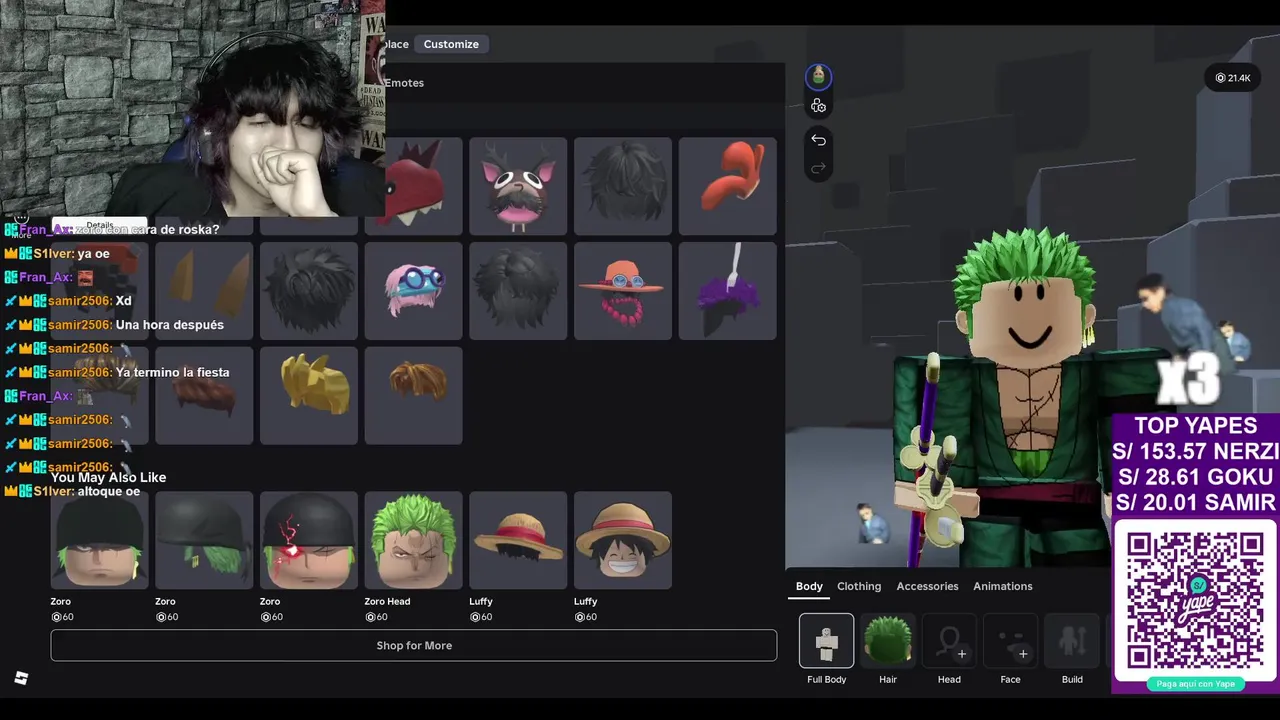The image size is (1280, 720).
Task: Undo last avatar change
Action: [x=818, y=140]
